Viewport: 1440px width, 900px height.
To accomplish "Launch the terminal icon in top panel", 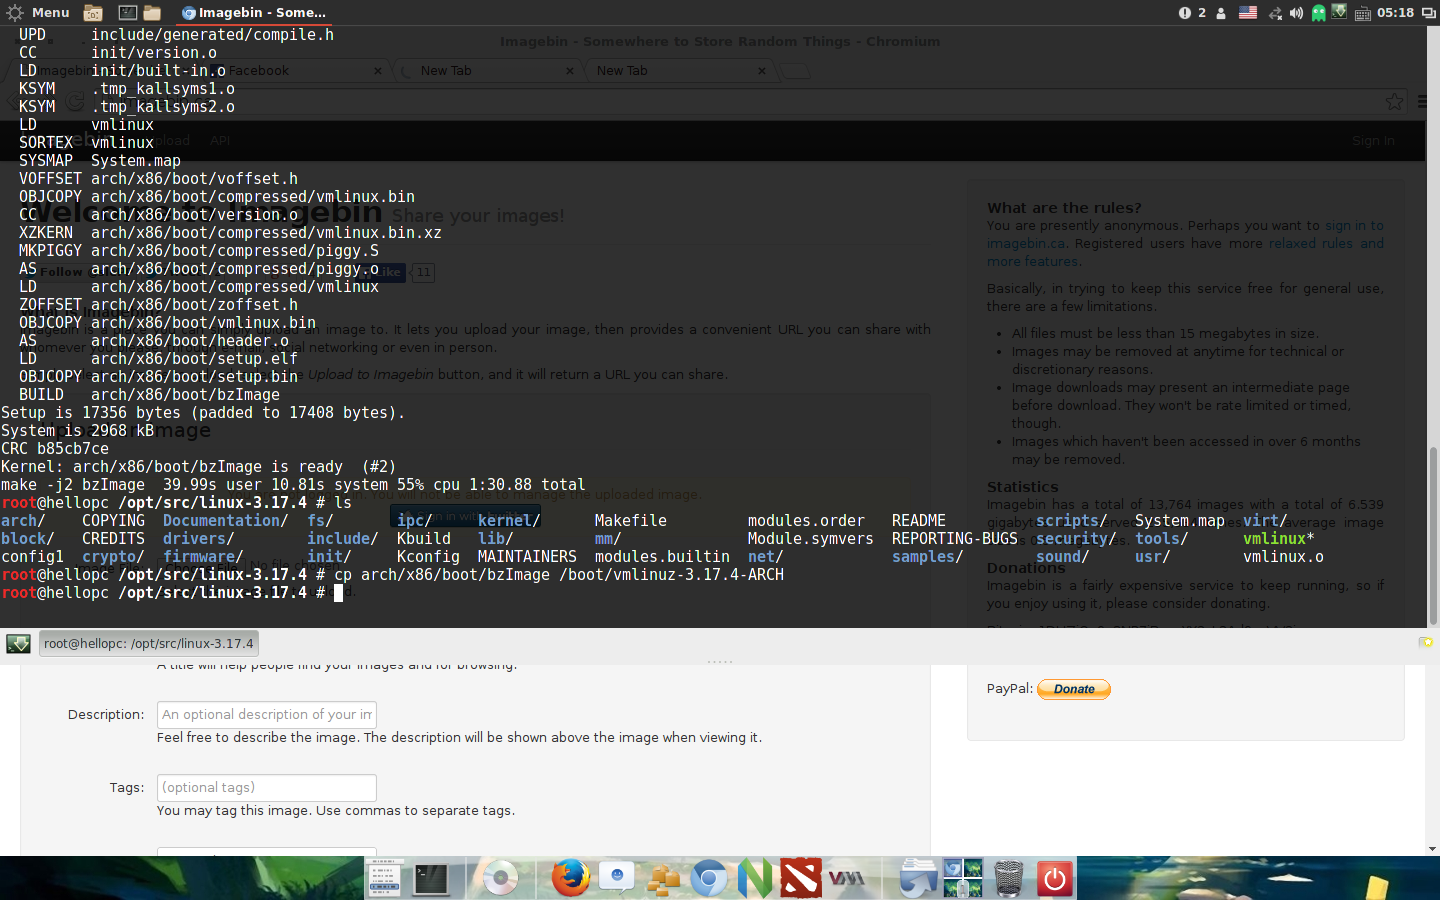I will tap(127, 13).
